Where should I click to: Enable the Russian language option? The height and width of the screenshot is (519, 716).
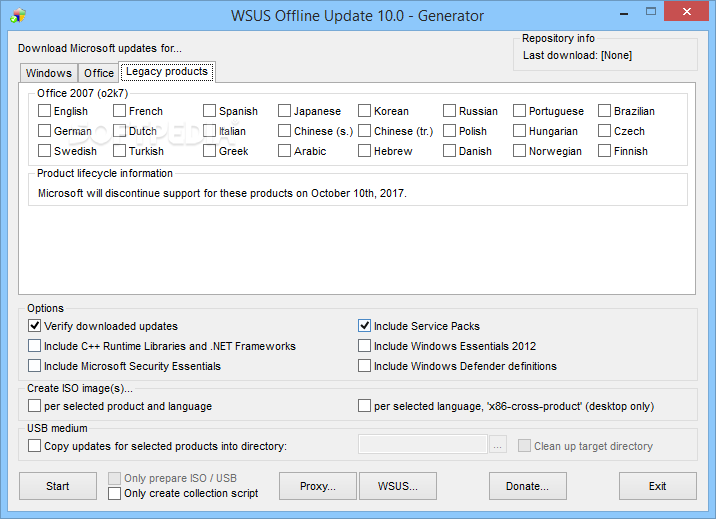[449, 111]
